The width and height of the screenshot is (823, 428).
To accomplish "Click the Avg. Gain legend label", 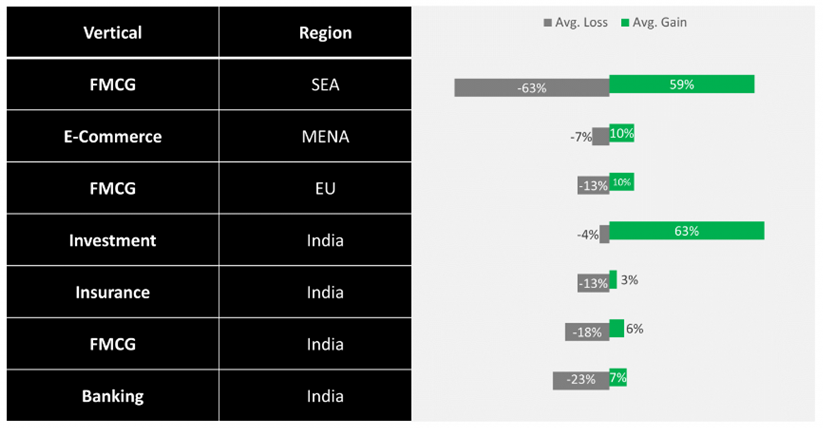I will [x=660, y=22].
